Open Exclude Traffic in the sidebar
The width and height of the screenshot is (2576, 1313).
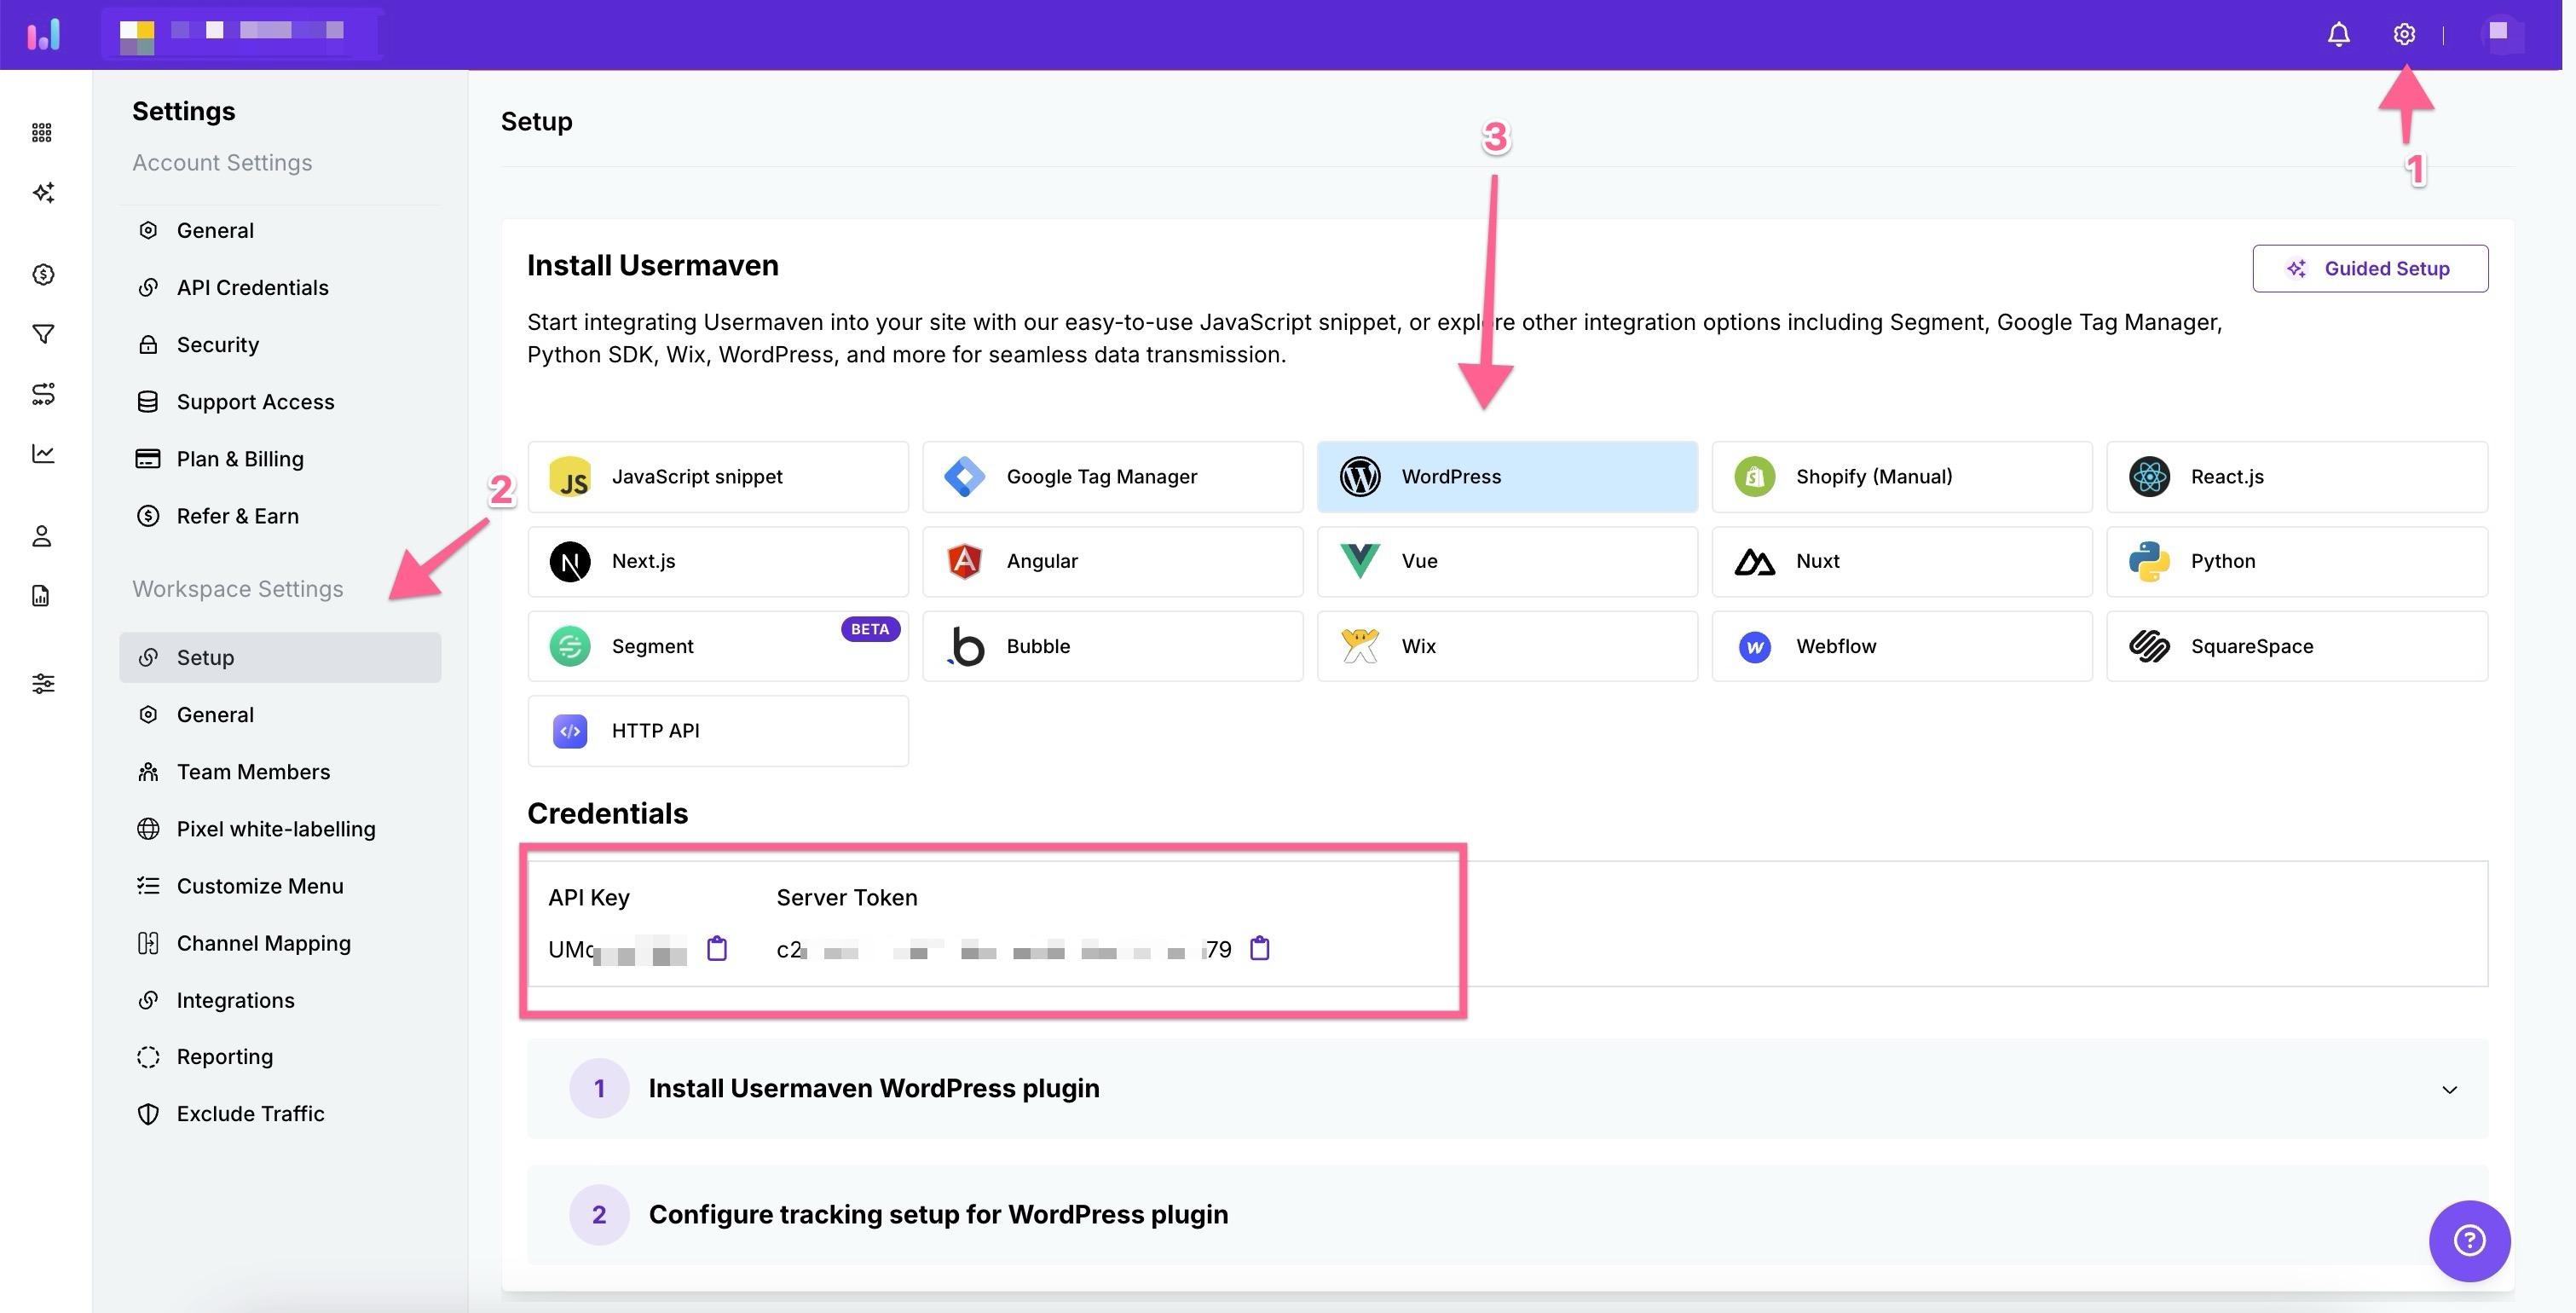[x=250, y=1113]
